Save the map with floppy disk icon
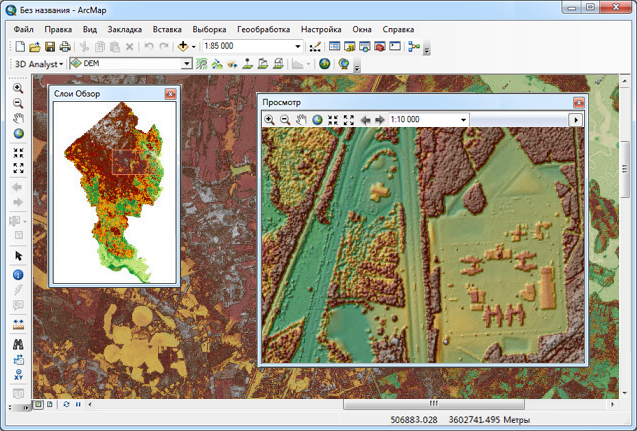637x431 pixels. coord(50,47)
